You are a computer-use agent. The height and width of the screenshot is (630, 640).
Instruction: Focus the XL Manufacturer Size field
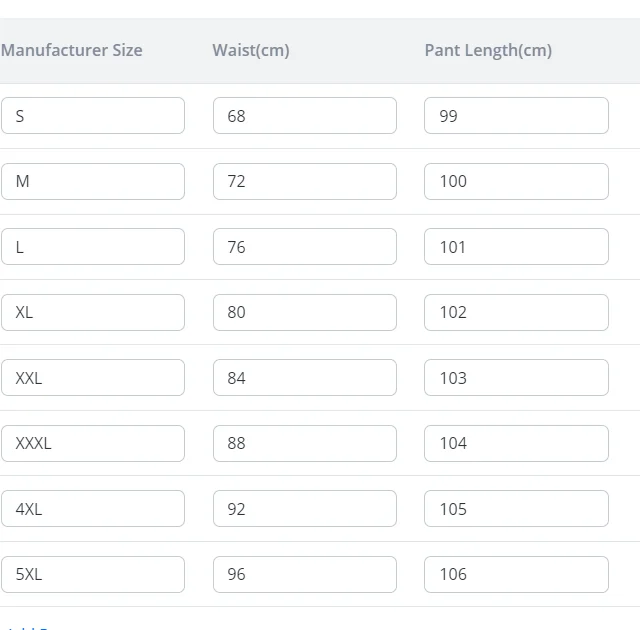pos(92,312)
